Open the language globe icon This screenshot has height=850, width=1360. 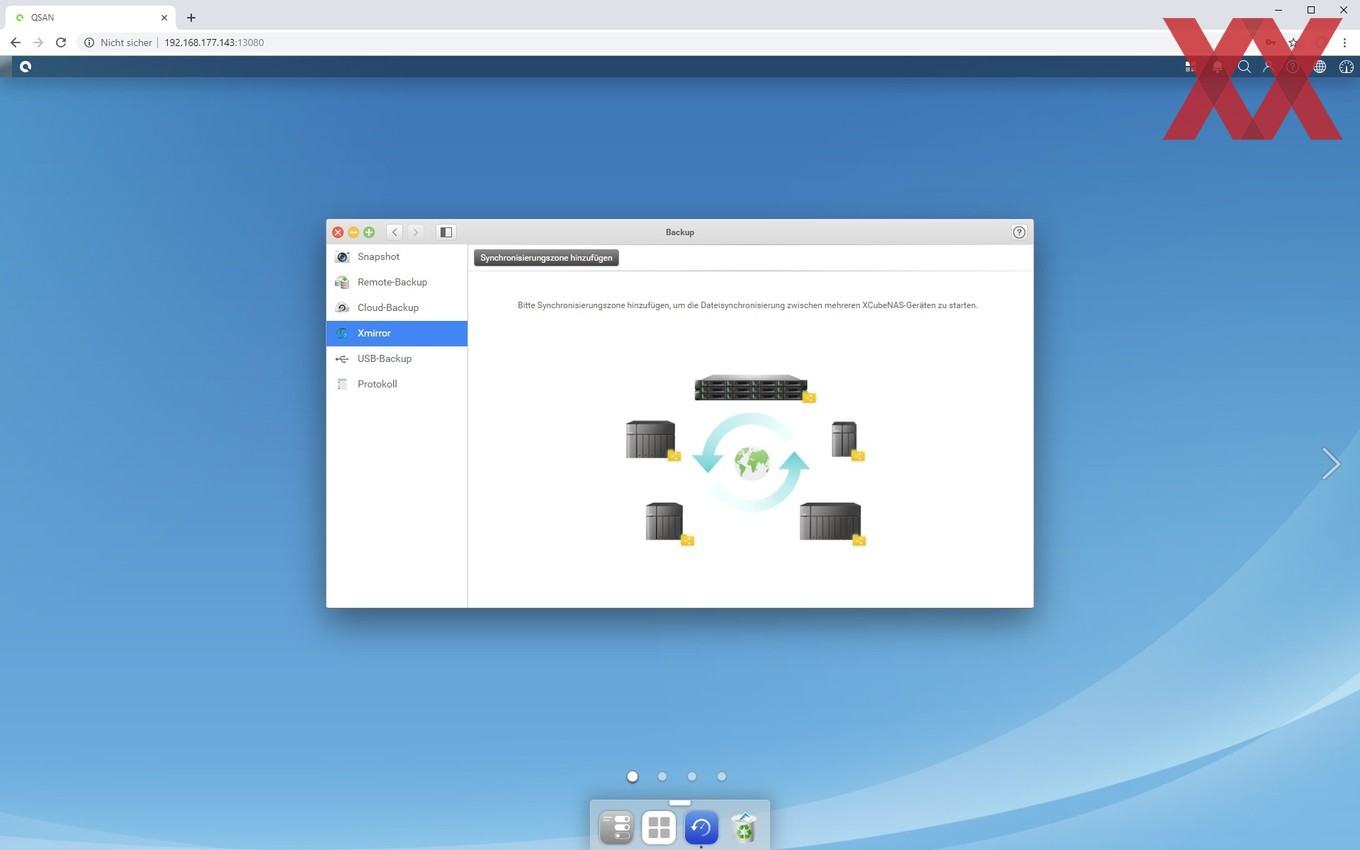pos(1320,67)
